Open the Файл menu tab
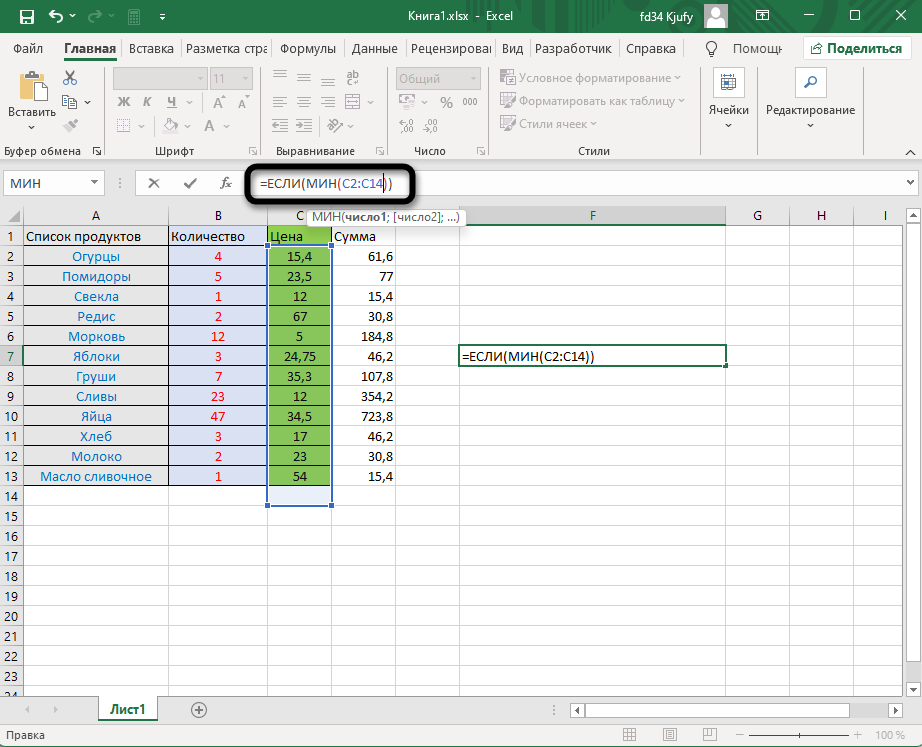 [x=28, y=49]
